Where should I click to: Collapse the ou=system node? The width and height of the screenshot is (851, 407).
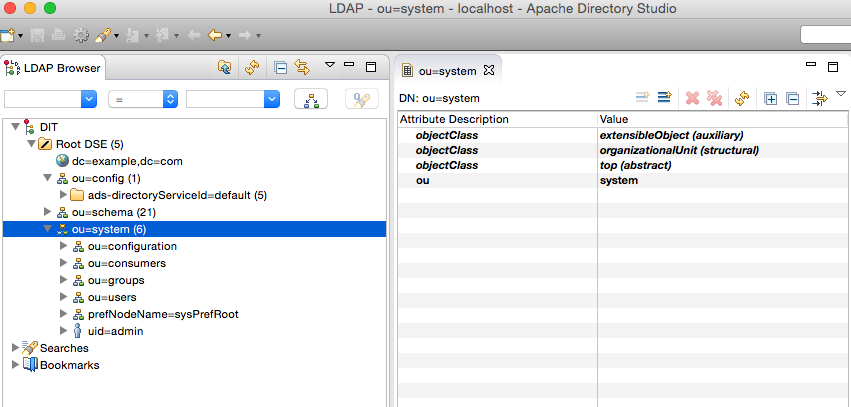(47, 229)
